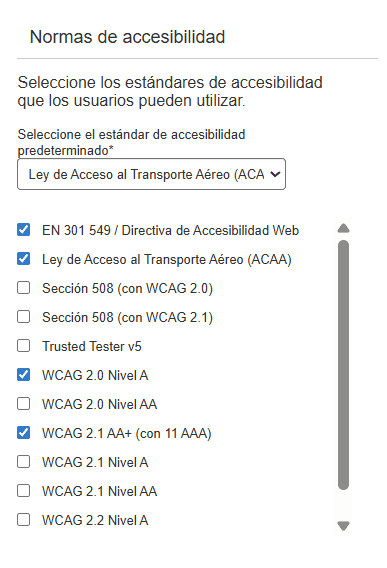The width and height of the screenshot is (387, 568).
Task: Uncheck Ley de Acceso al Transporte Aéreo (ACAA) checkbox
Action: coord(24,259)
